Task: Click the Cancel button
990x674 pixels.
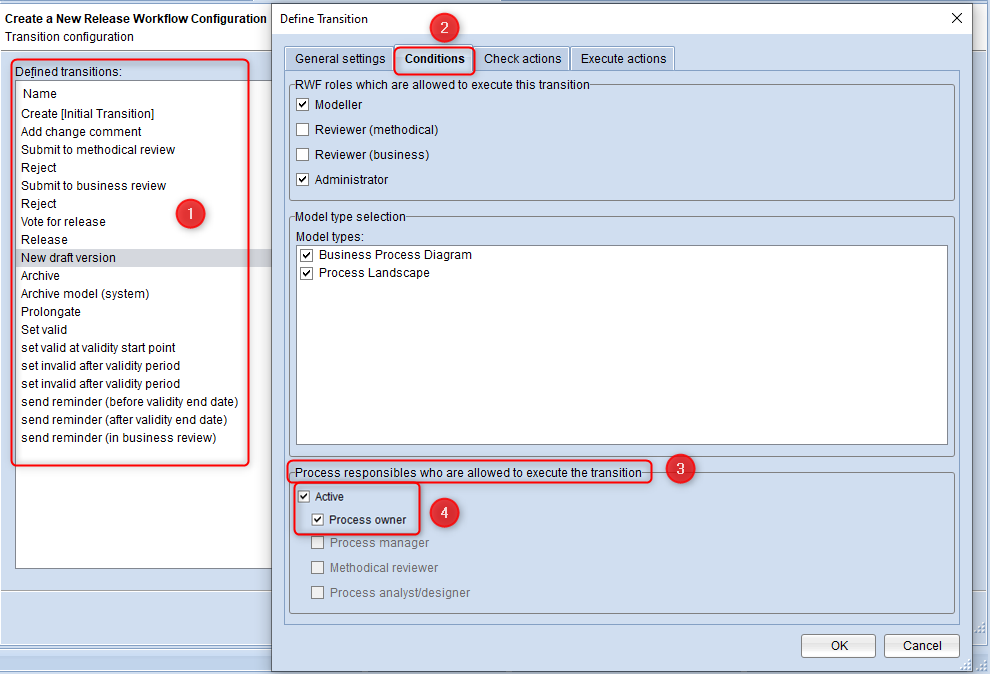Action: click(922, 646)
